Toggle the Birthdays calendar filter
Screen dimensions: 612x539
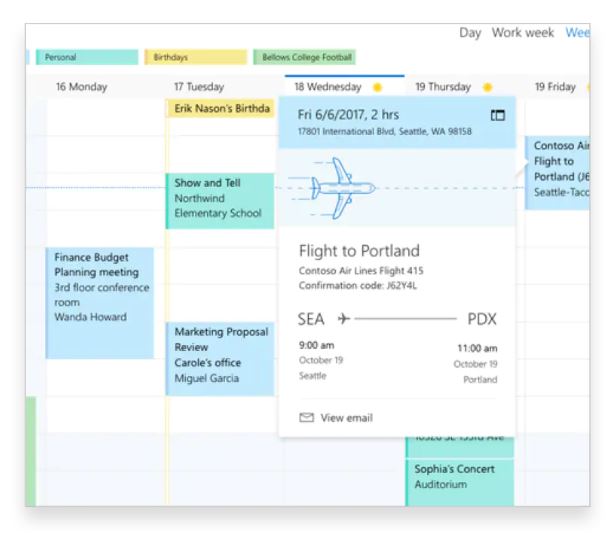(196, 57)
